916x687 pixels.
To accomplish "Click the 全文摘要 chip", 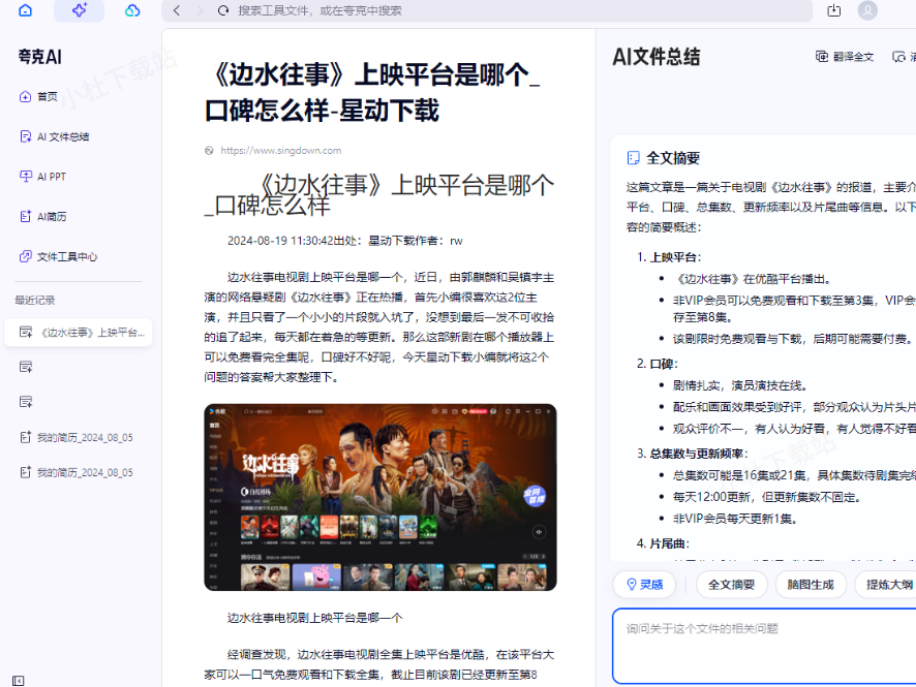I will click(731, 584).
